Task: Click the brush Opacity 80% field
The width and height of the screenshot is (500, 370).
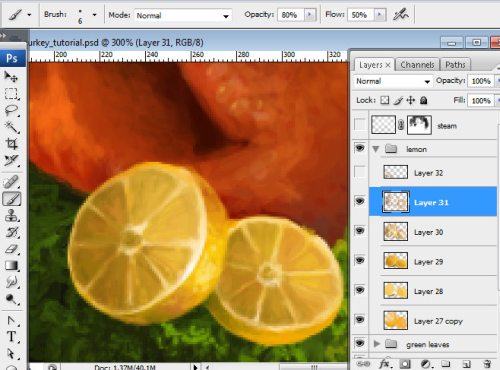Action: tap(291, 15)
